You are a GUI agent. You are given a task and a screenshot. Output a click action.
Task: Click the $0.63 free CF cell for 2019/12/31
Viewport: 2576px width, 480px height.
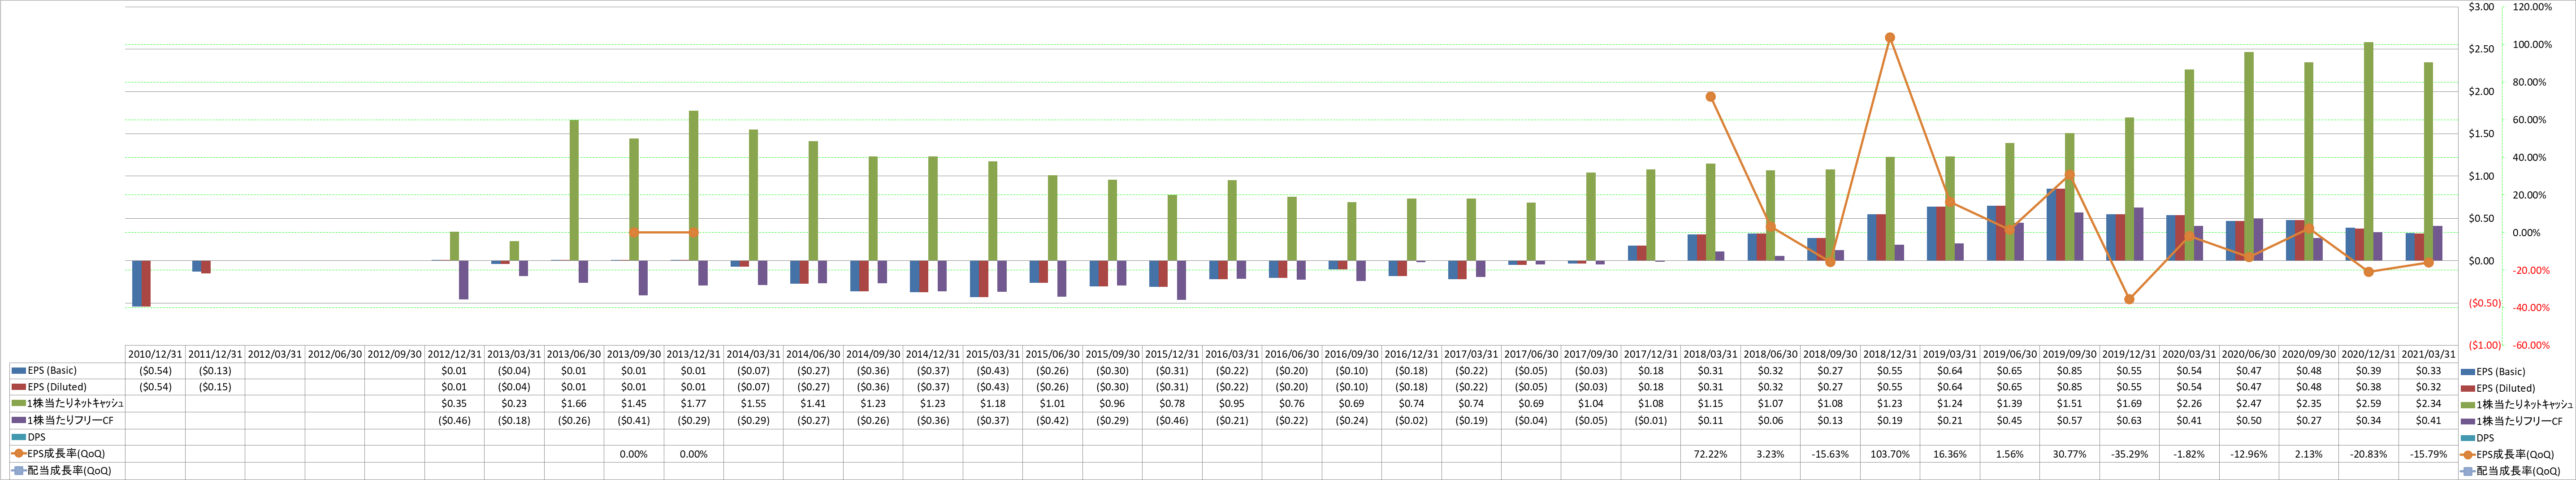(2129, 421)
